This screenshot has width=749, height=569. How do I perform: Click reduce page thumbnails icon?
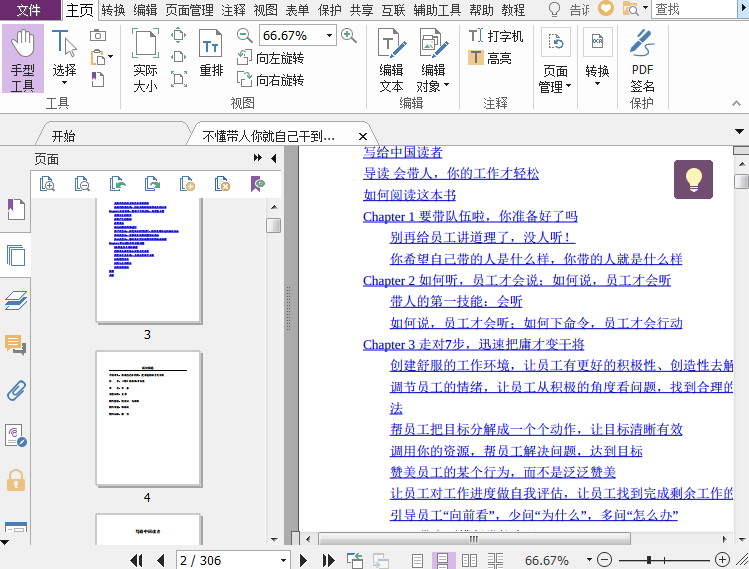pos(82,184)
